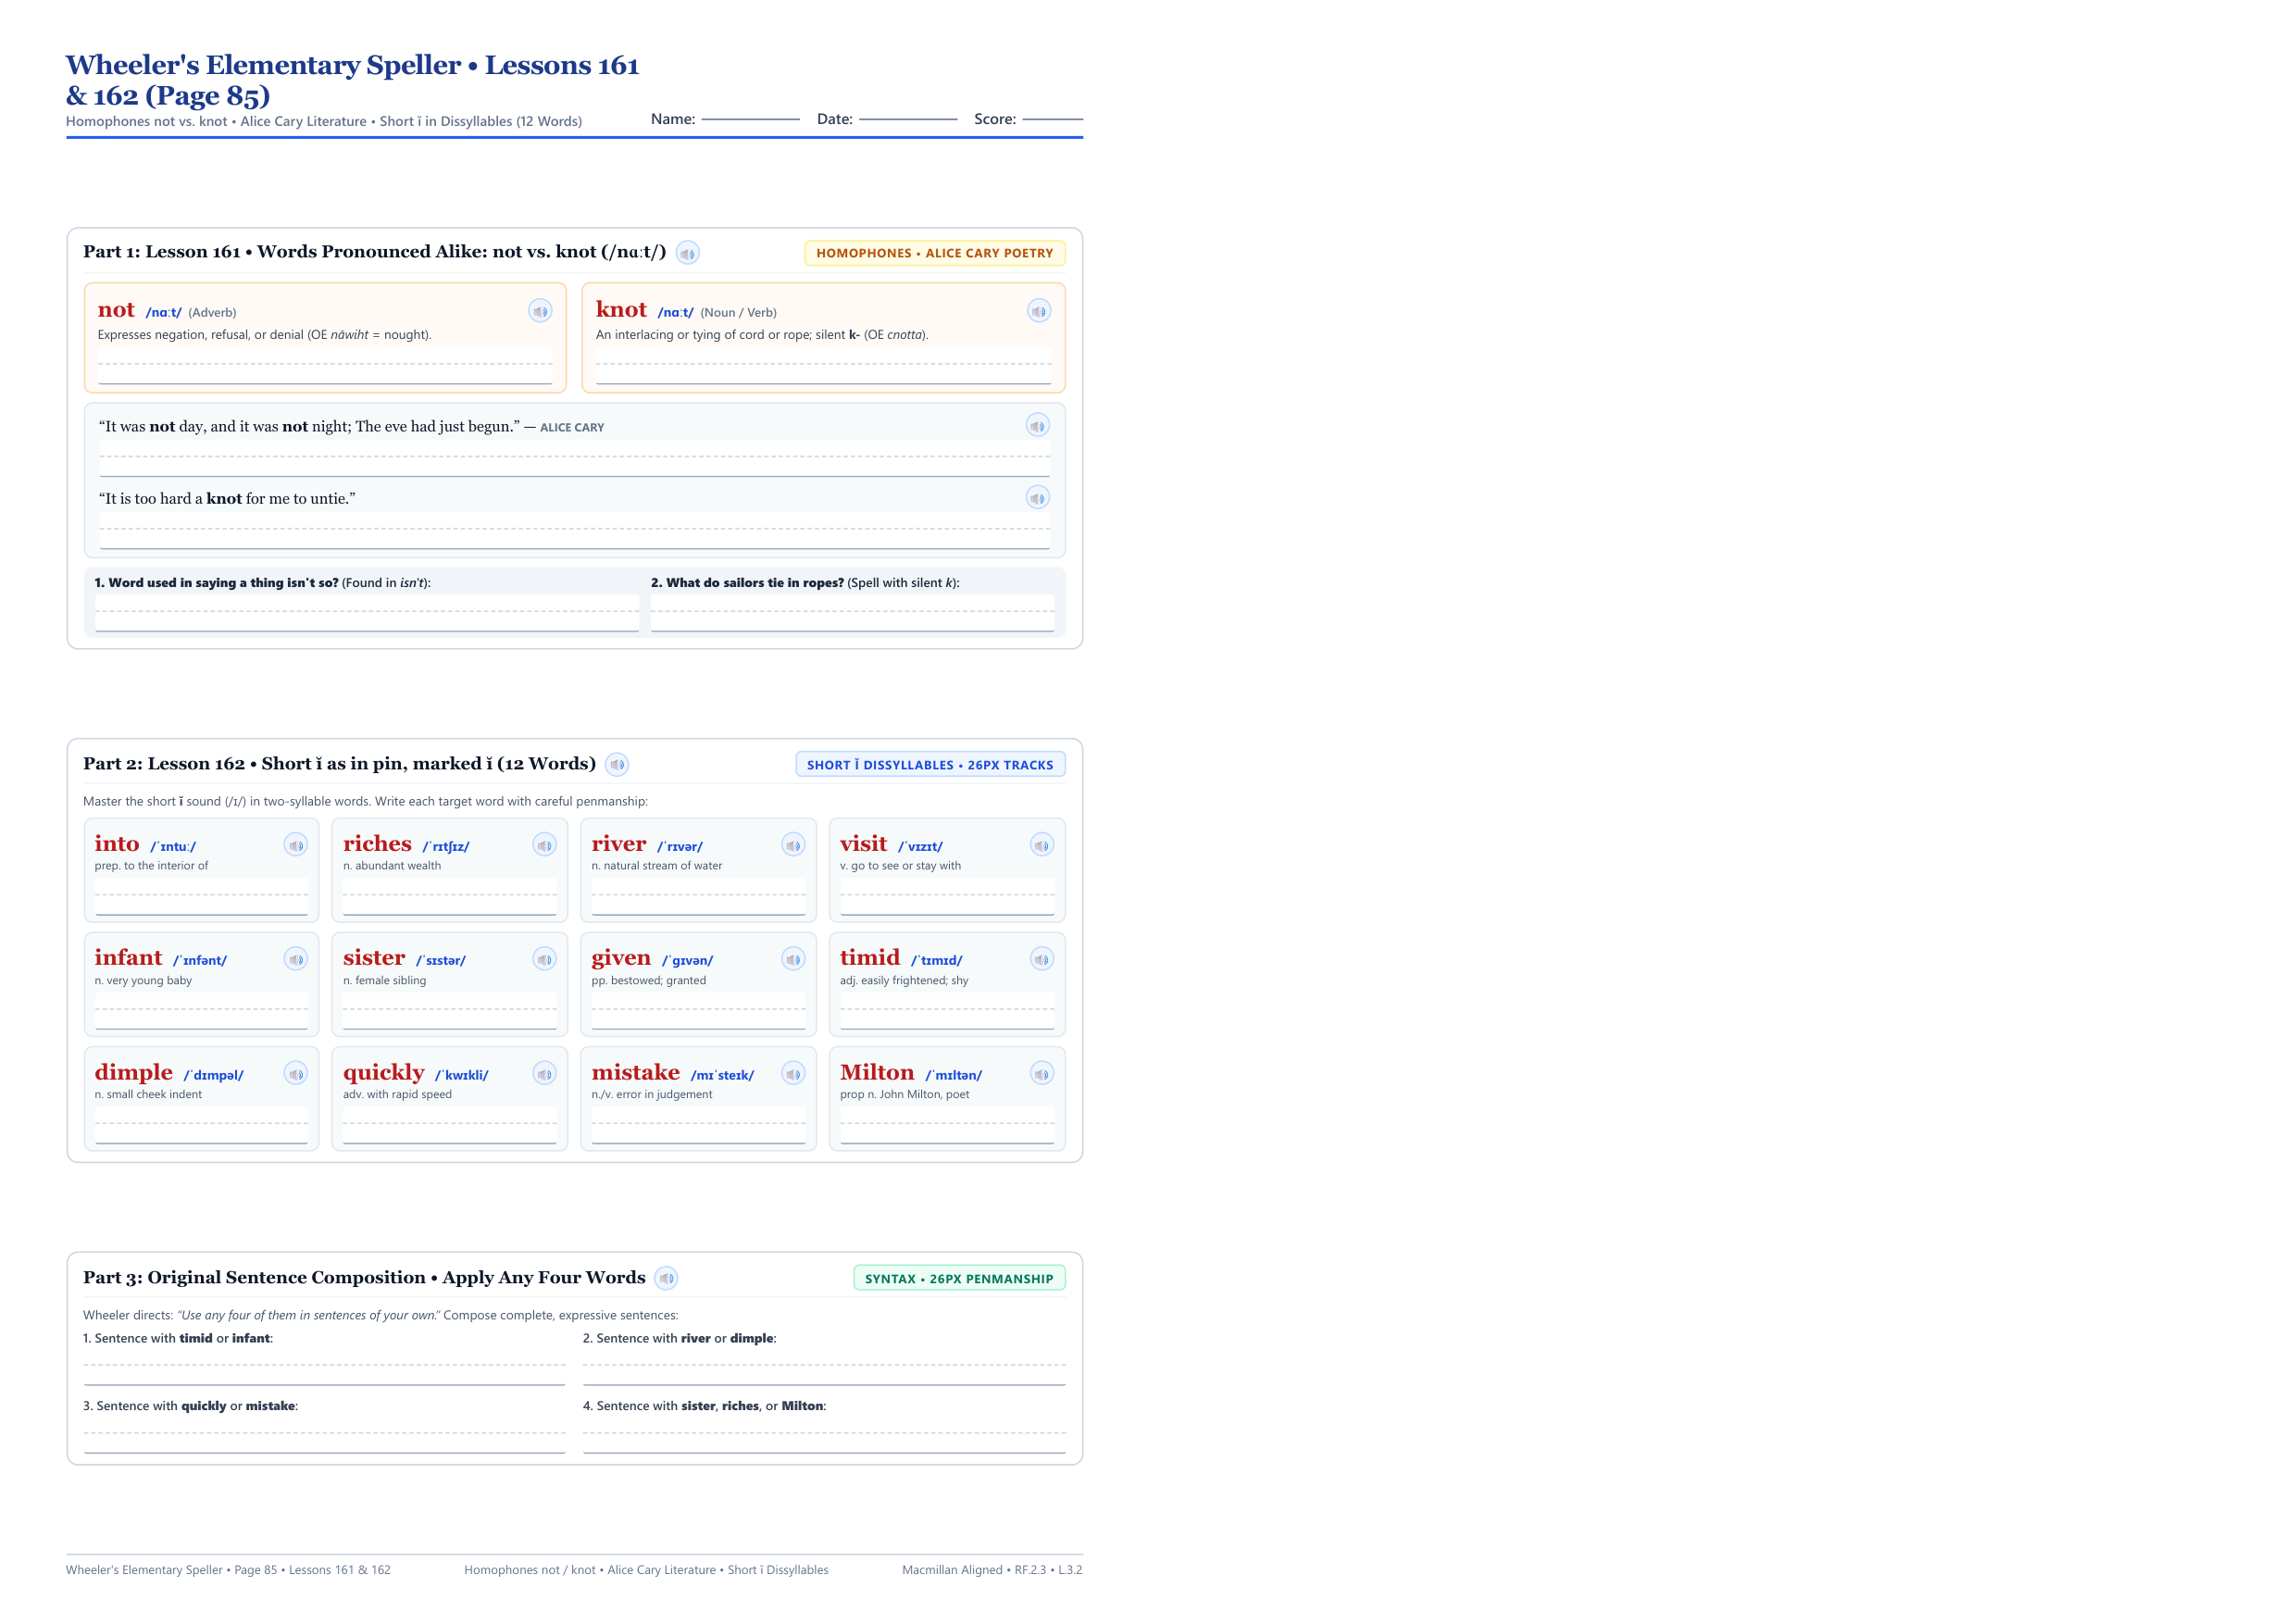
Task: Click writing line for sister, riches, Milton sentence
Action: [824, 1436]
